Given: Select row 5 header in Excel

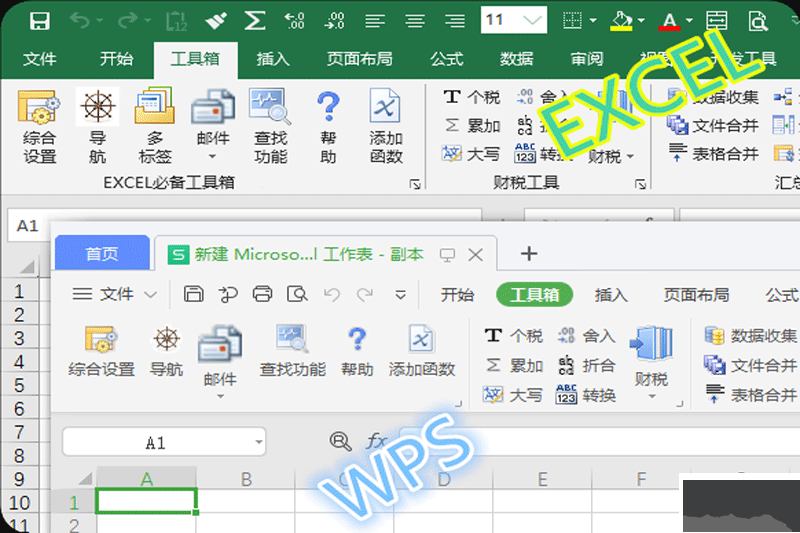Looking at the screenshot, I should click(x=19, y=385).
